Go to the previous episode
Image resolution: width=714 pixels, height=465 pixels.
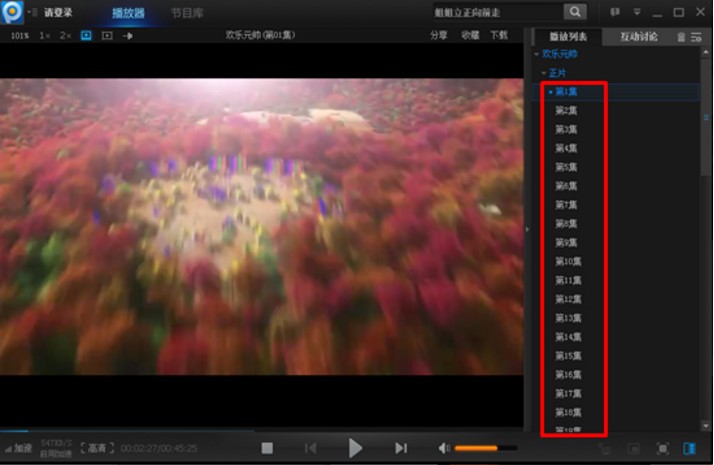tap(311, 448)
